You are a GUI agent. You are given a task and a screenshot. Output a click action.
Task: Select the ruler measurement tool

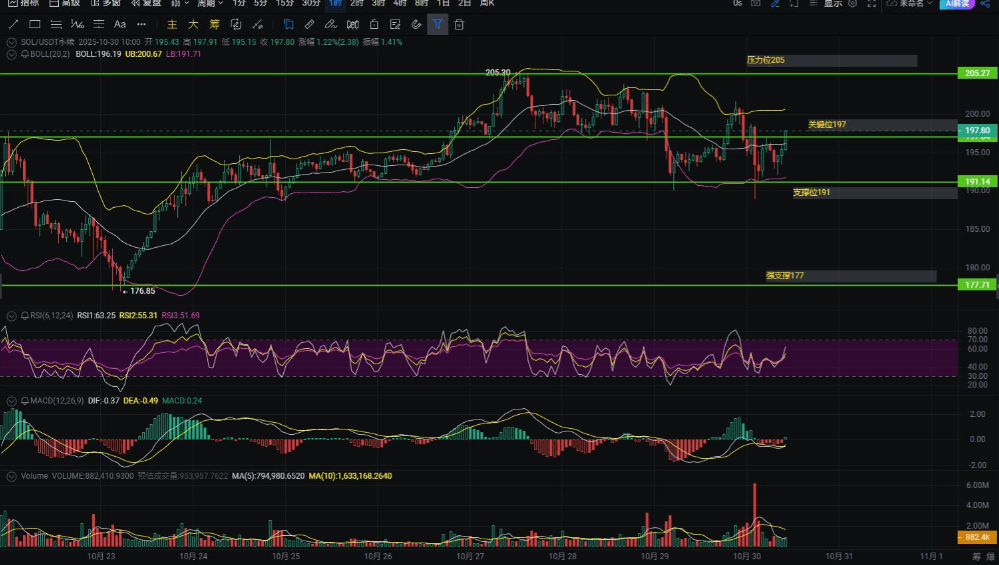coord(309,24)
